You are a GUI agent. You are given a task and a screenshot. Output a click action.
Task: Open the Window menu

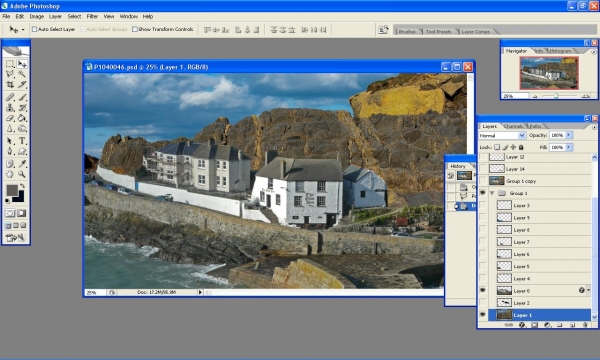coord(129,16)
